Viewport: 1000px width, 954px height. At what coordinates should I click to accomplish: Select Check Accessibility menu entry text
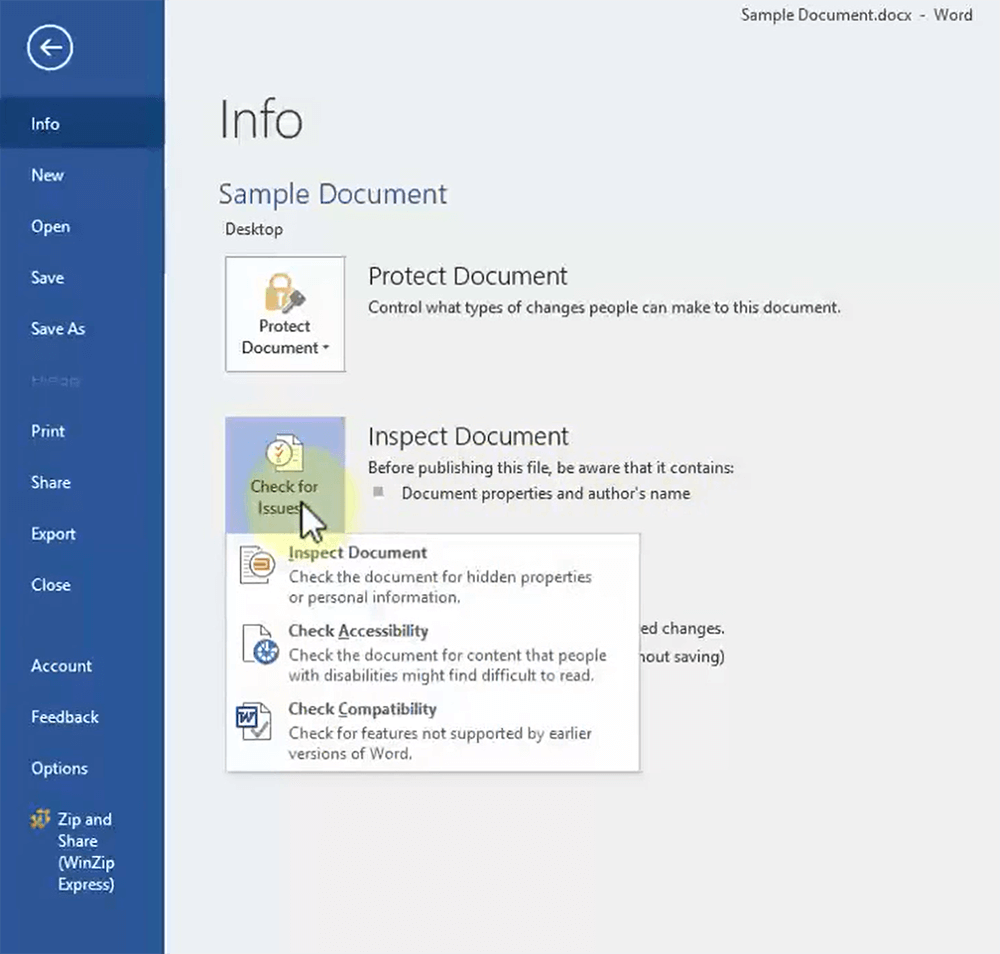tap(358, 631)
